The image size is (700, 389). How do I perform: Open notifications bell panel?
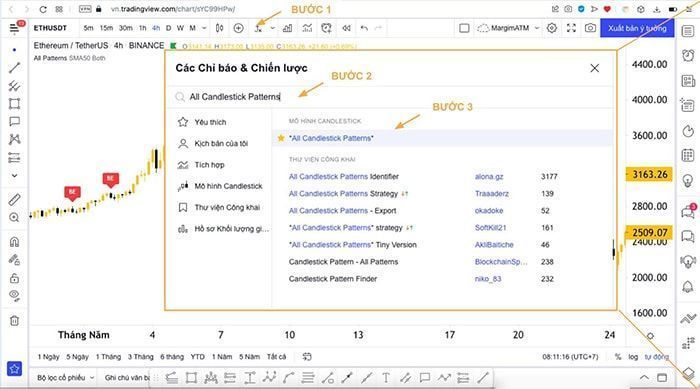coord(688,286)
